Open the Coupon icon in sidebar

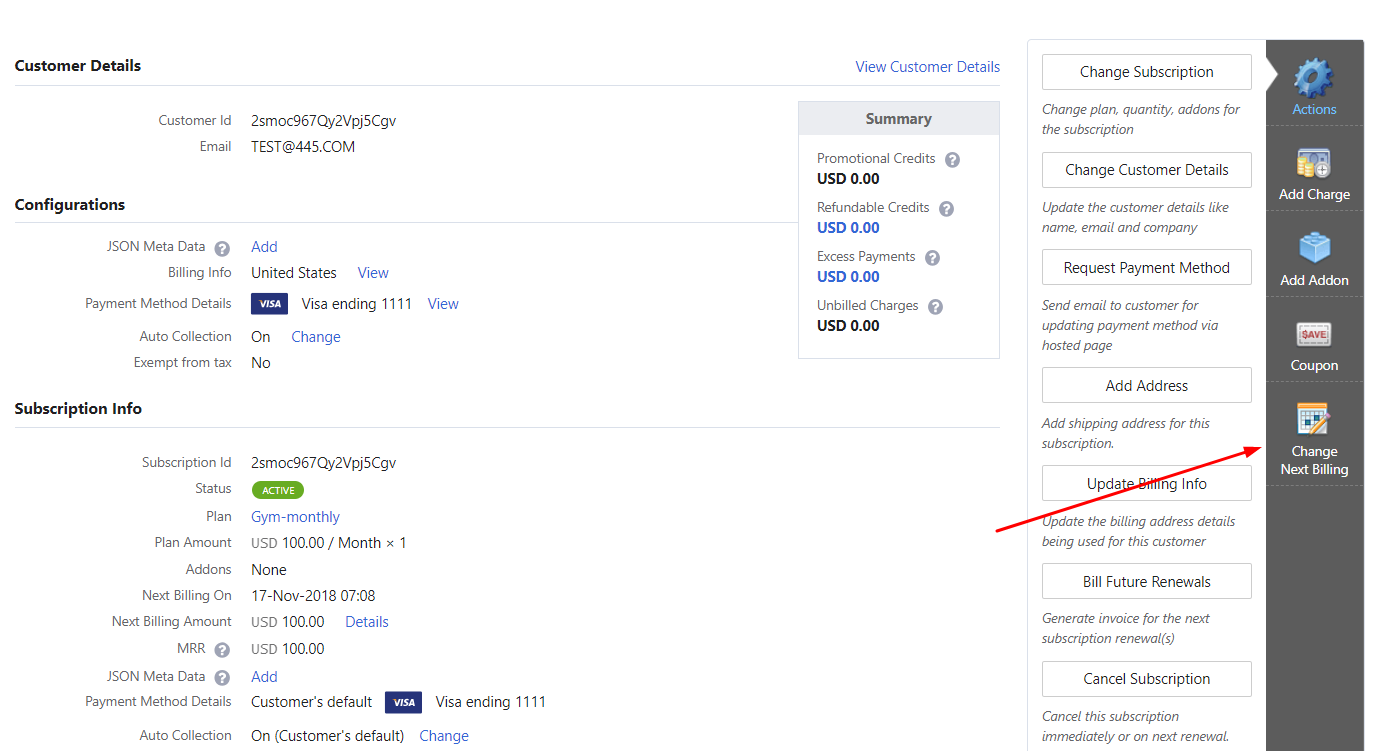(x=1314, y=335)
